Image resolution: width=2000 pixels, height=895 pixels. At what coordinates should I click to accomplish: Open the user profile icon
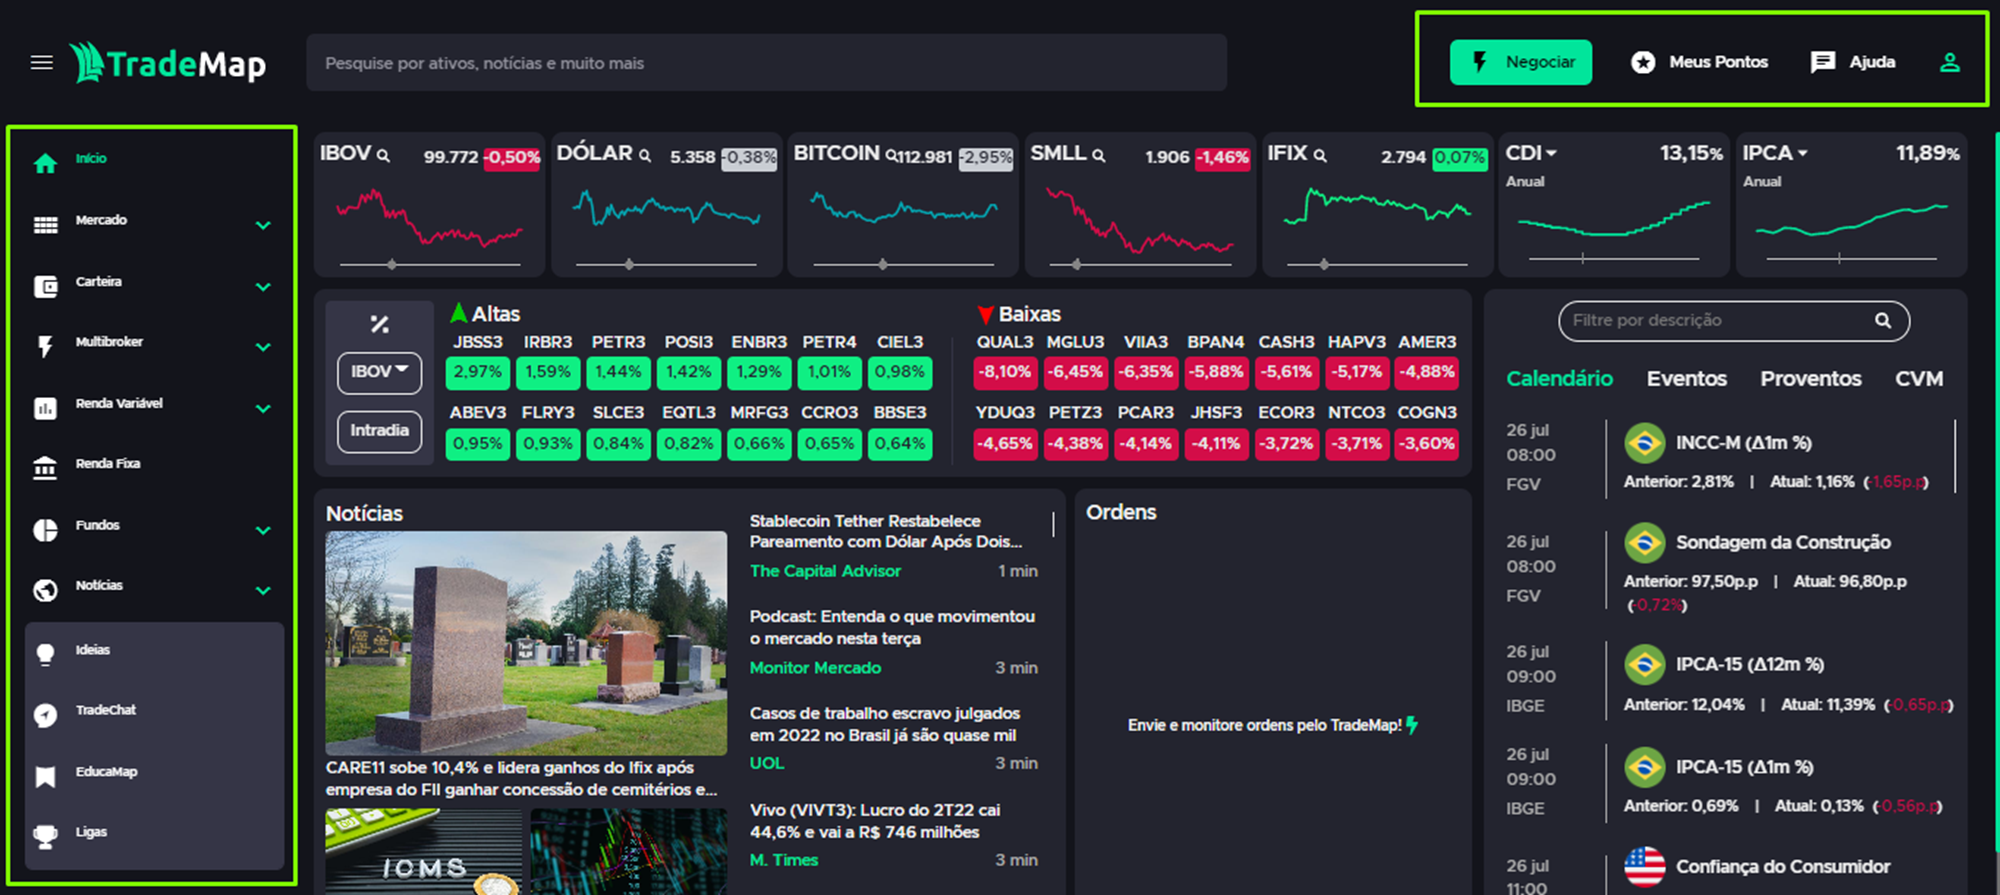1949,62
